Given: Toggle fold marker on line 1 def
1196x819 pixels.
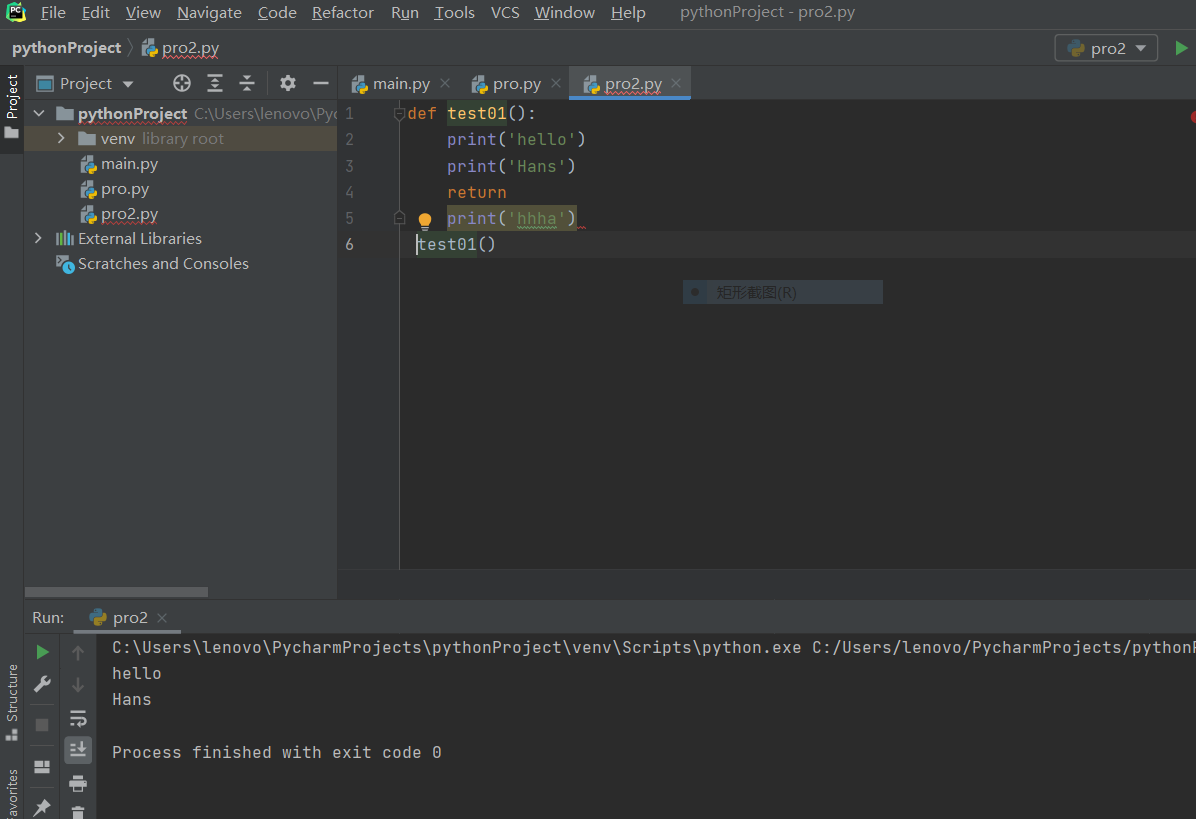Looking at the screenshot, I should click(399, 114).
